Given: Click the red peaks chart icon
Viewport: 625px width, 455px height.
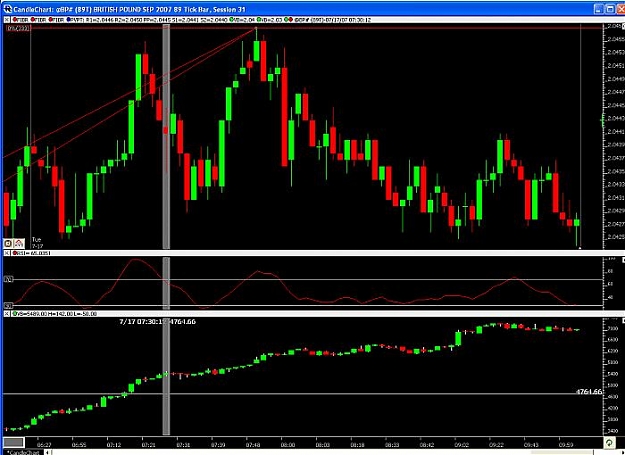Looking at the screenshot, I should [19, 243].
